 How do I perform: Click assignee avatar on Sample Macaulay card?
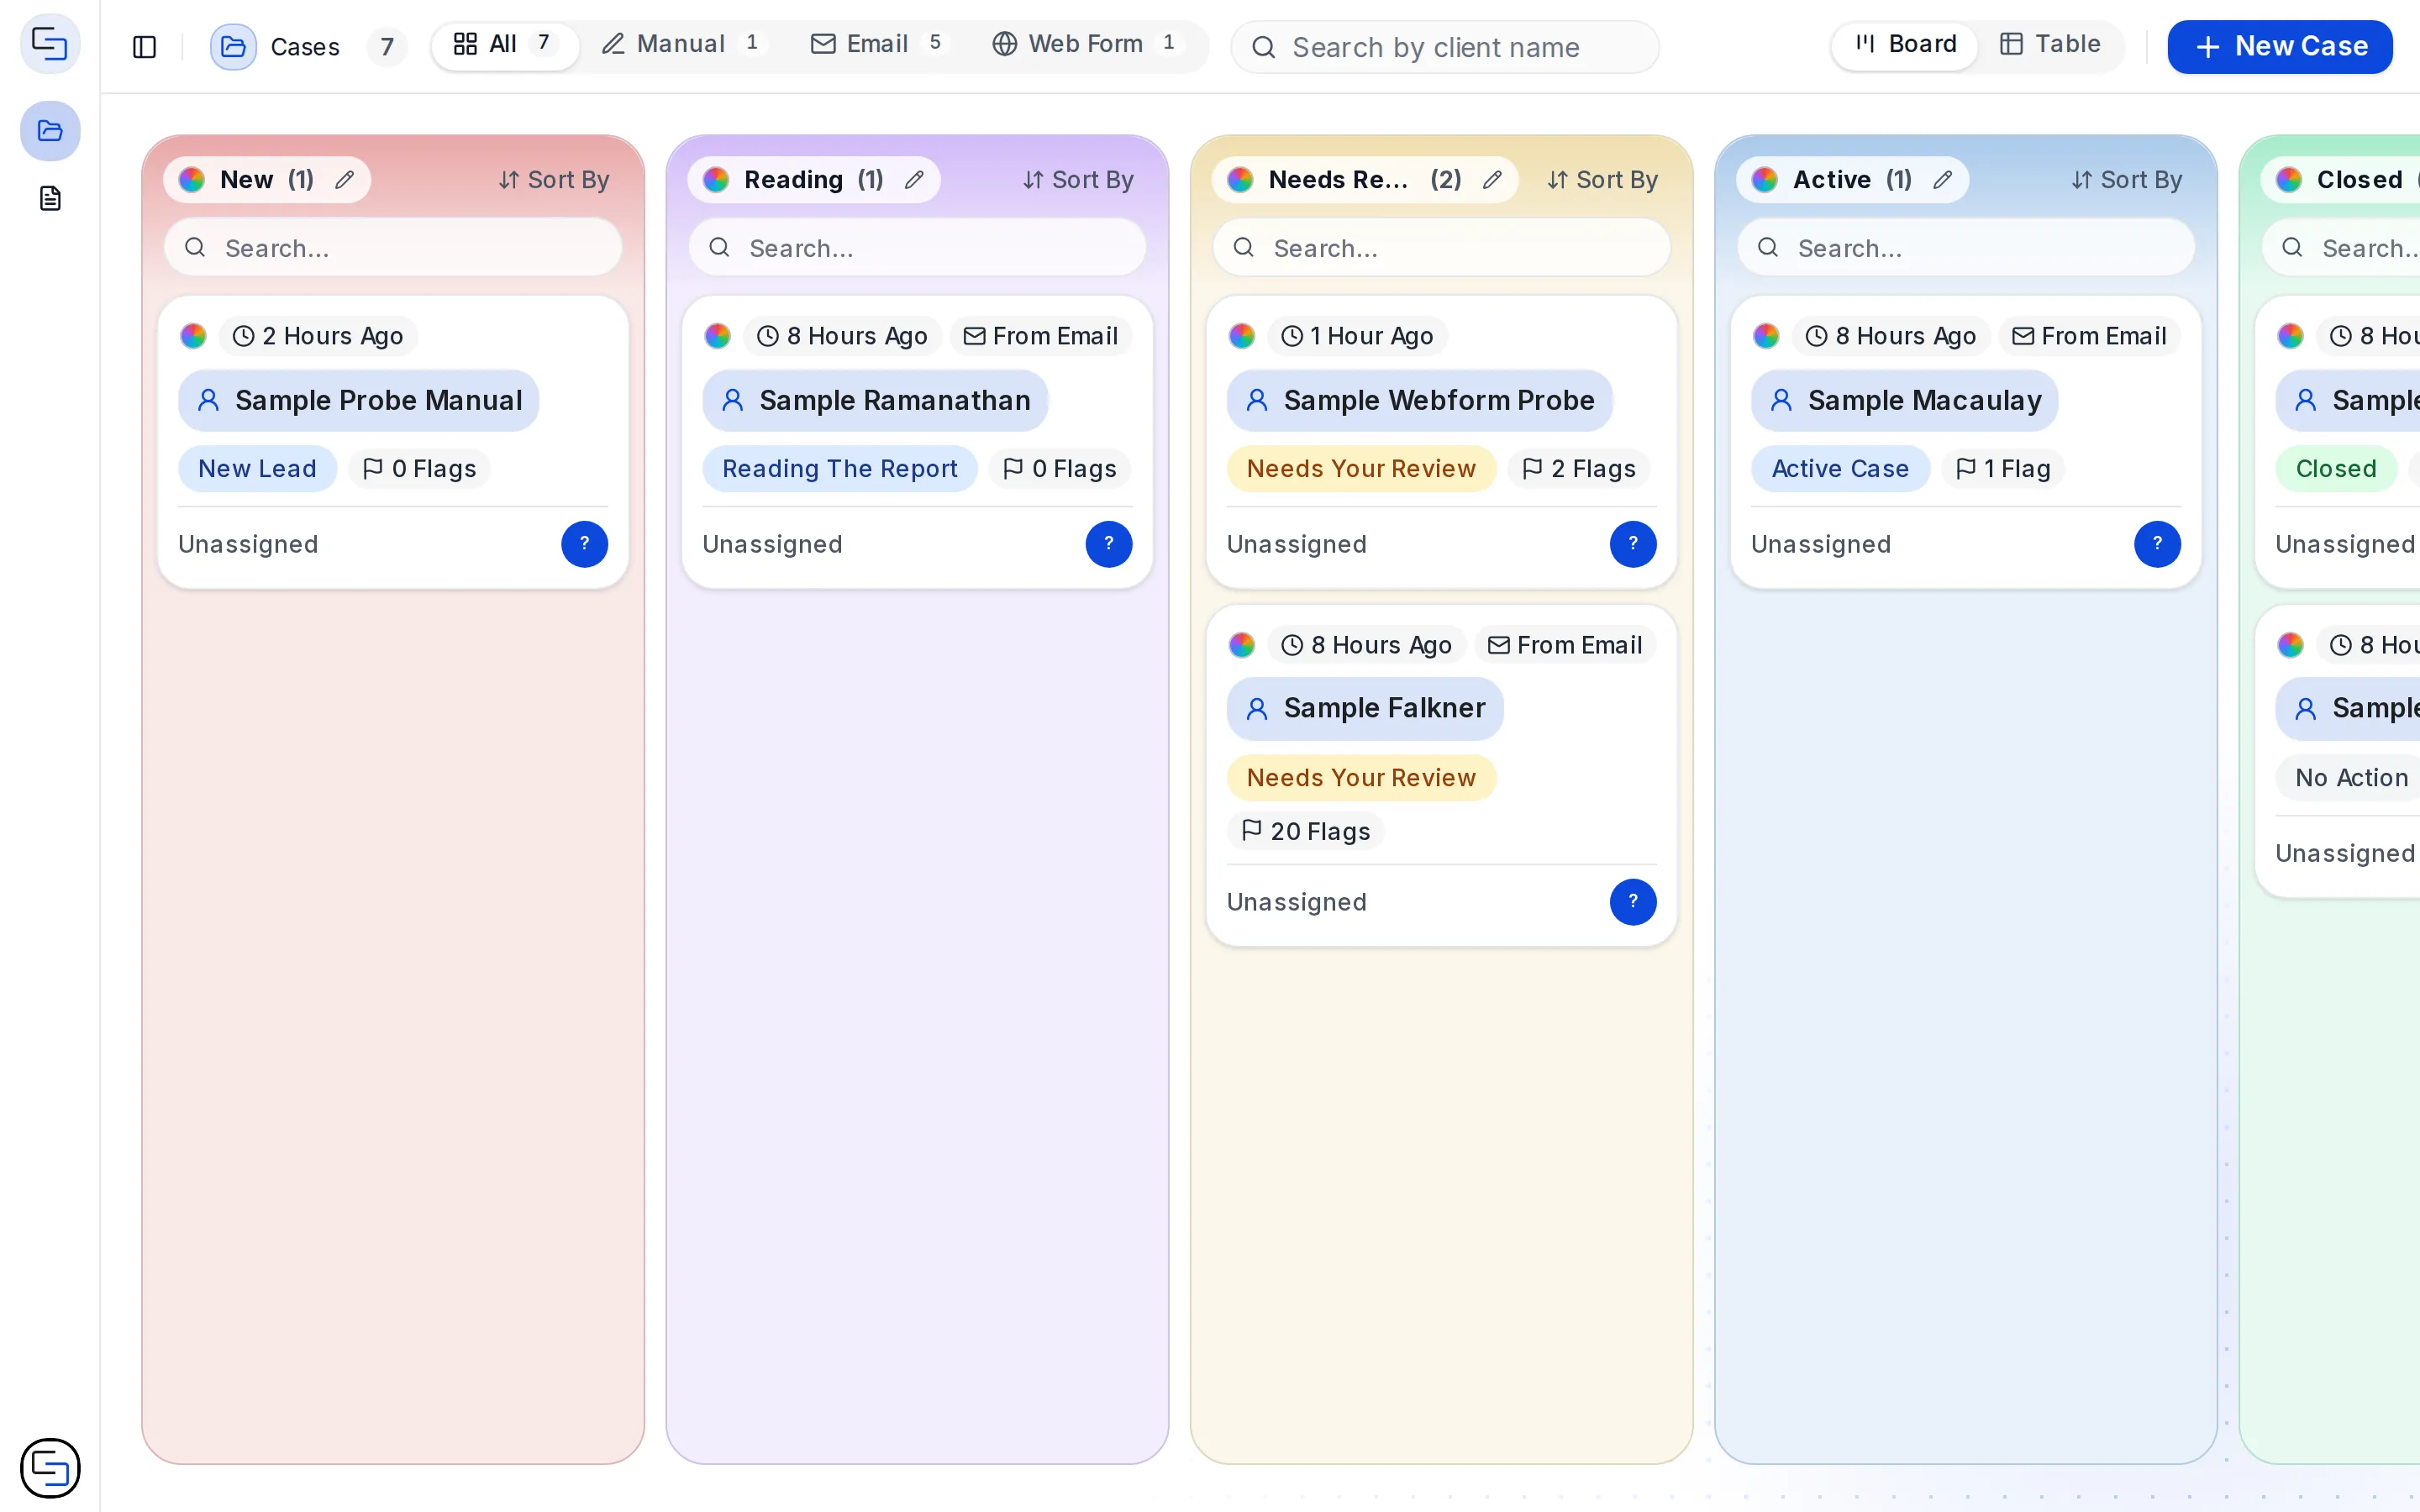[x=2157, y=544]
